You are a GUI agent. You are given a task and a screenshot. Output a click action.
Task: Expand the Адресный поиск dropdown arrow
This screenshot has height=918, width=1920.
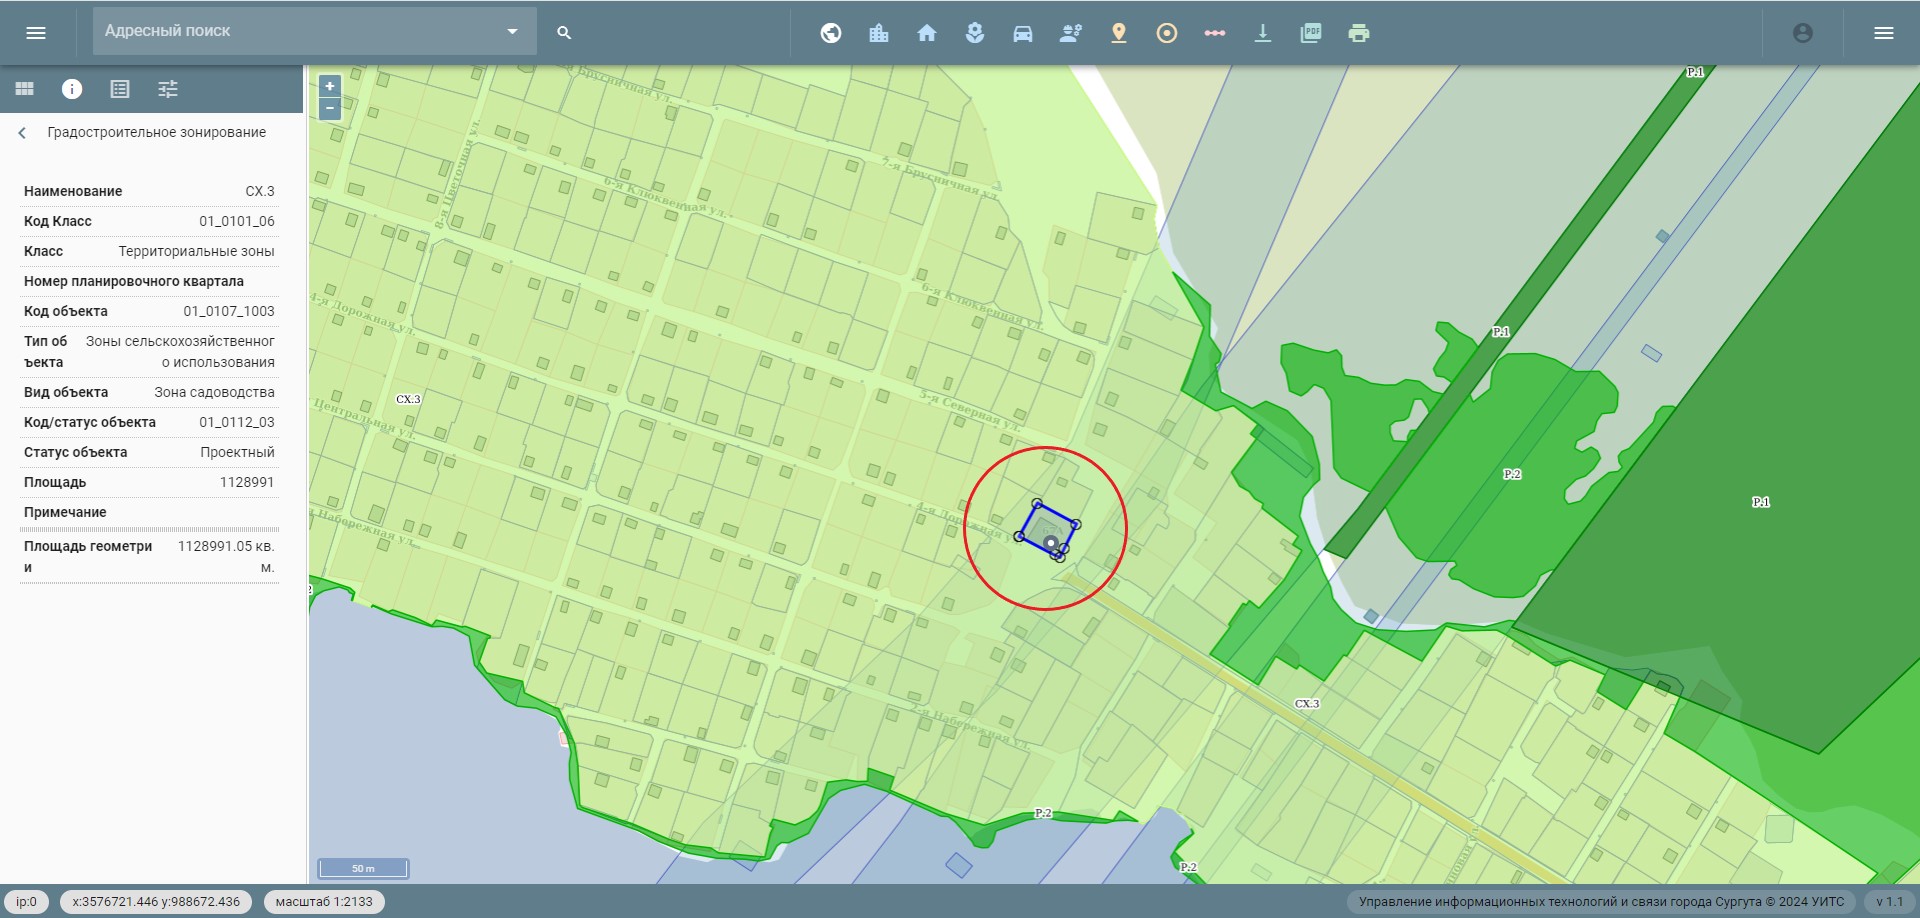512,31
